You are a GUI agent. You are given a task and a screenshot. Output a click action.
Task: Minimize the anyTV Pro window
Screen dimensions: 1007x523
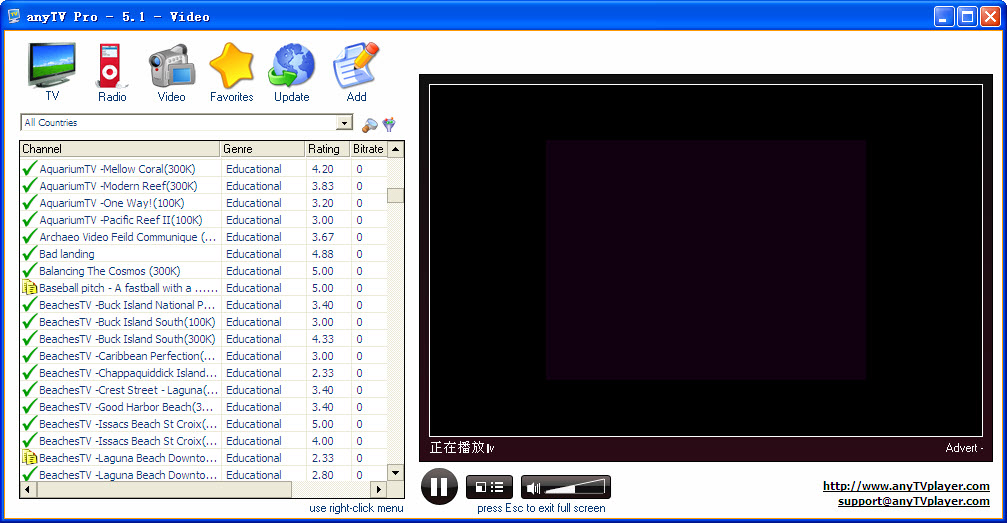[943, 17]
